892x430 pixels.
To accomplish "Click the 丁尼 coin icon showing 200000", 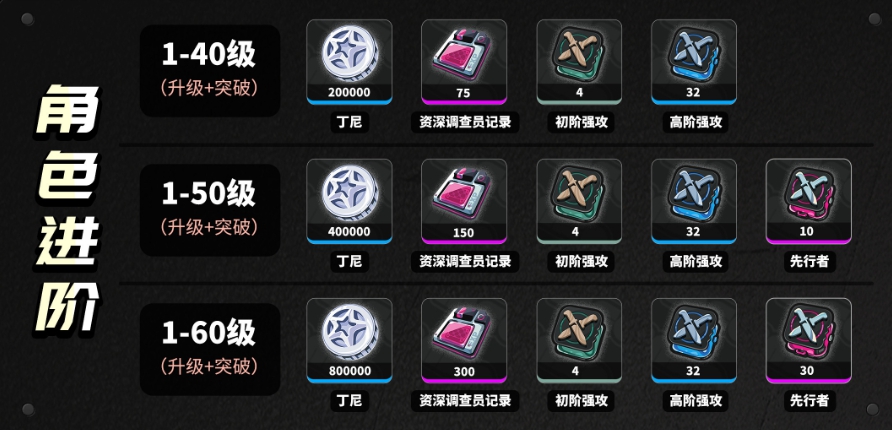I will pos(349,62).
